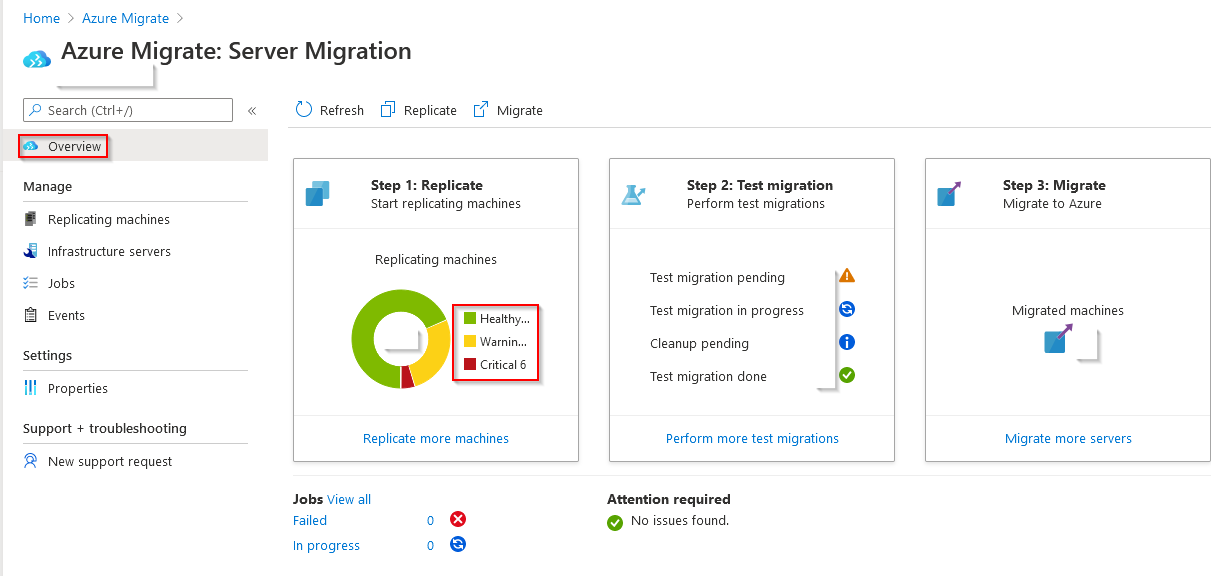This screenshot has height=576, width=1211.
Task: Click the Azure Migrate cloud icon beside title
Action: tap(37, 60)
